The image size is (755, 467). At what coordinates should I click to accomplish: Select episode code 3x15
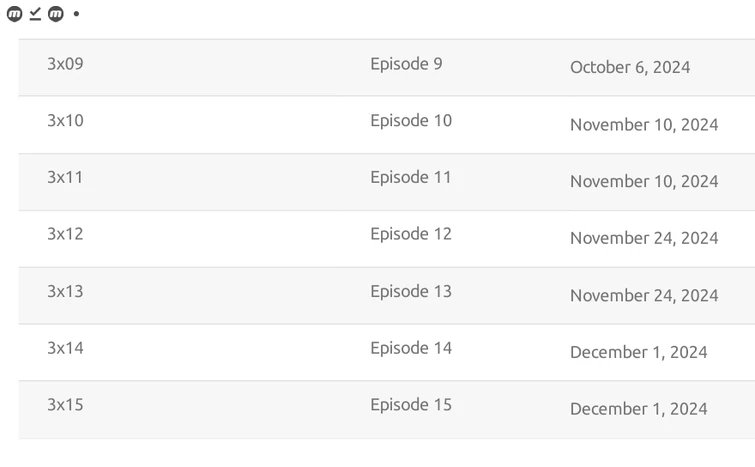pos(65,405)
